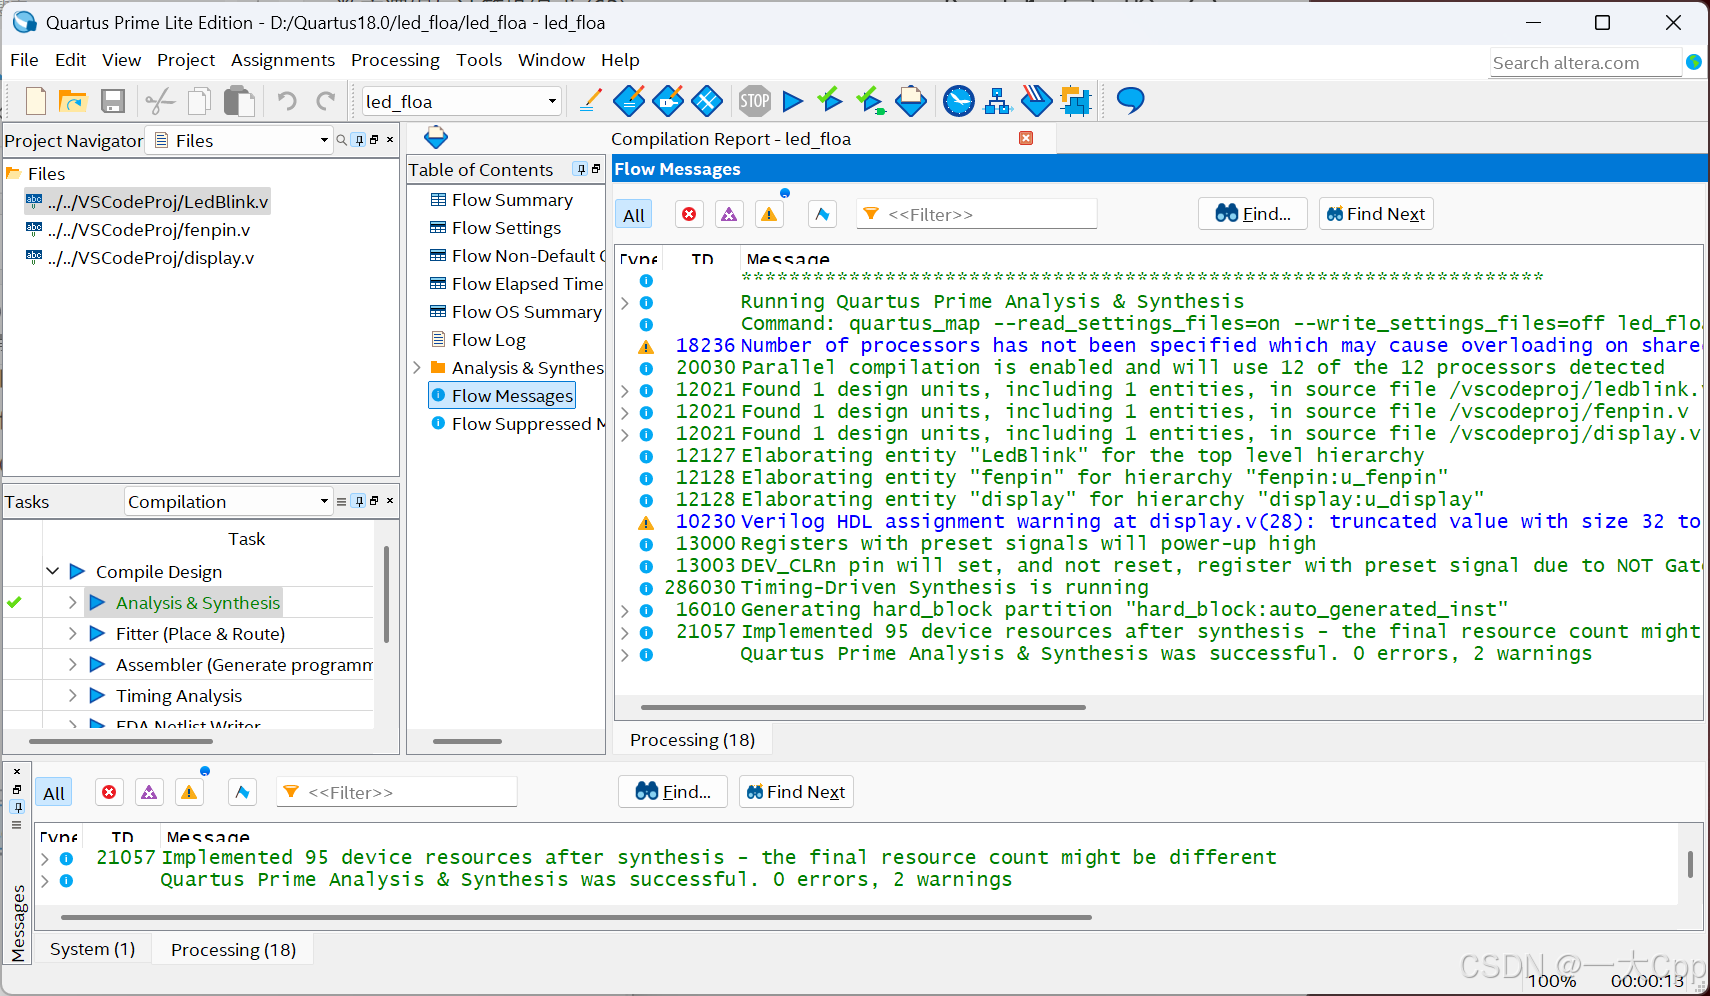The image size is (1710, 996).
Task: Toggle info flag filter in Flow Messages
Action: pyautogui.click(x=822, y=214)
